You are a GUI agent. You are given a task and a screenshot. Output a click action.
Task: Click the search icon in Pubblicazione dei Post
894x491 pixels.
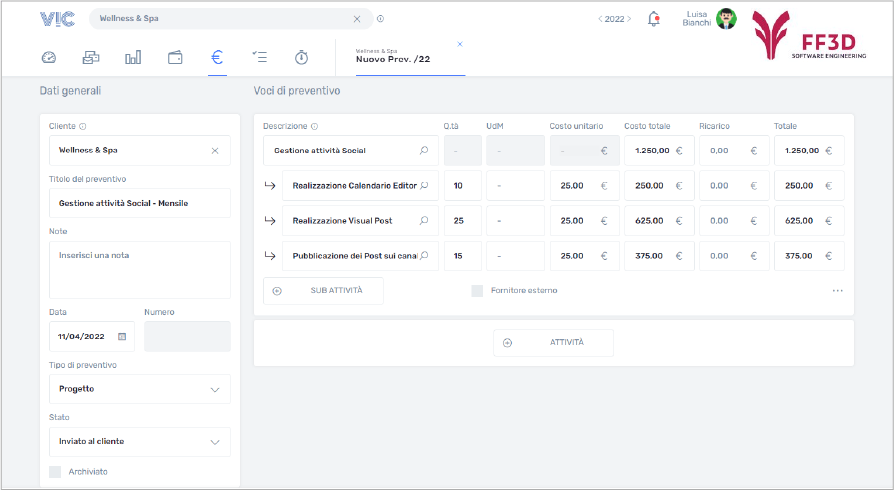(424, 255)
